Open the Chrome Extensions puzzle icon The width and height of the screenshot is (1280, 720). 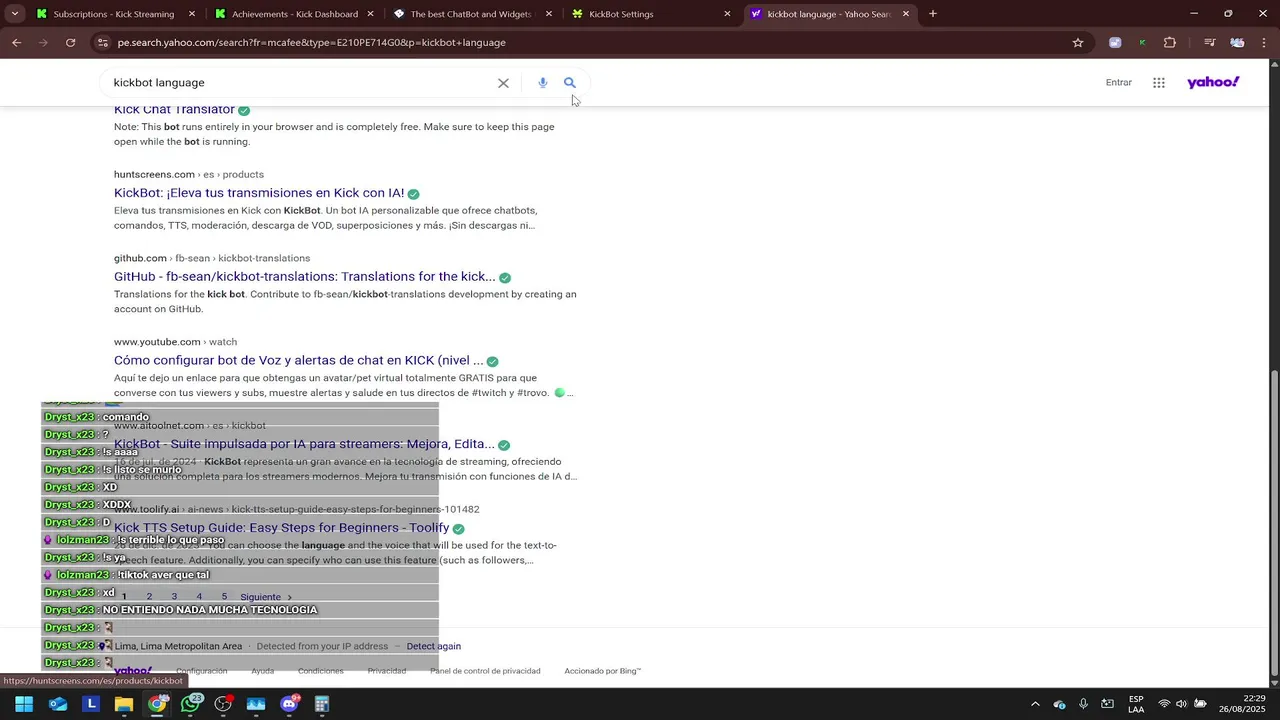(x=1169, y=43)
